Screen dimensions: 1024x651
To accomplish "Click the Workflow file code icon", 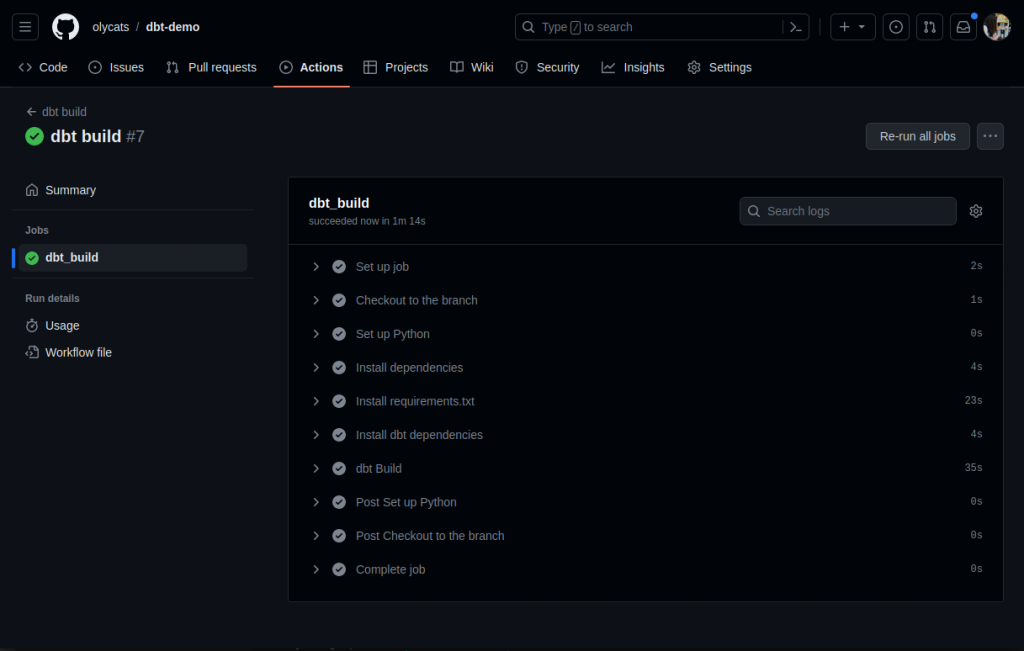I will tap(32, 352).
